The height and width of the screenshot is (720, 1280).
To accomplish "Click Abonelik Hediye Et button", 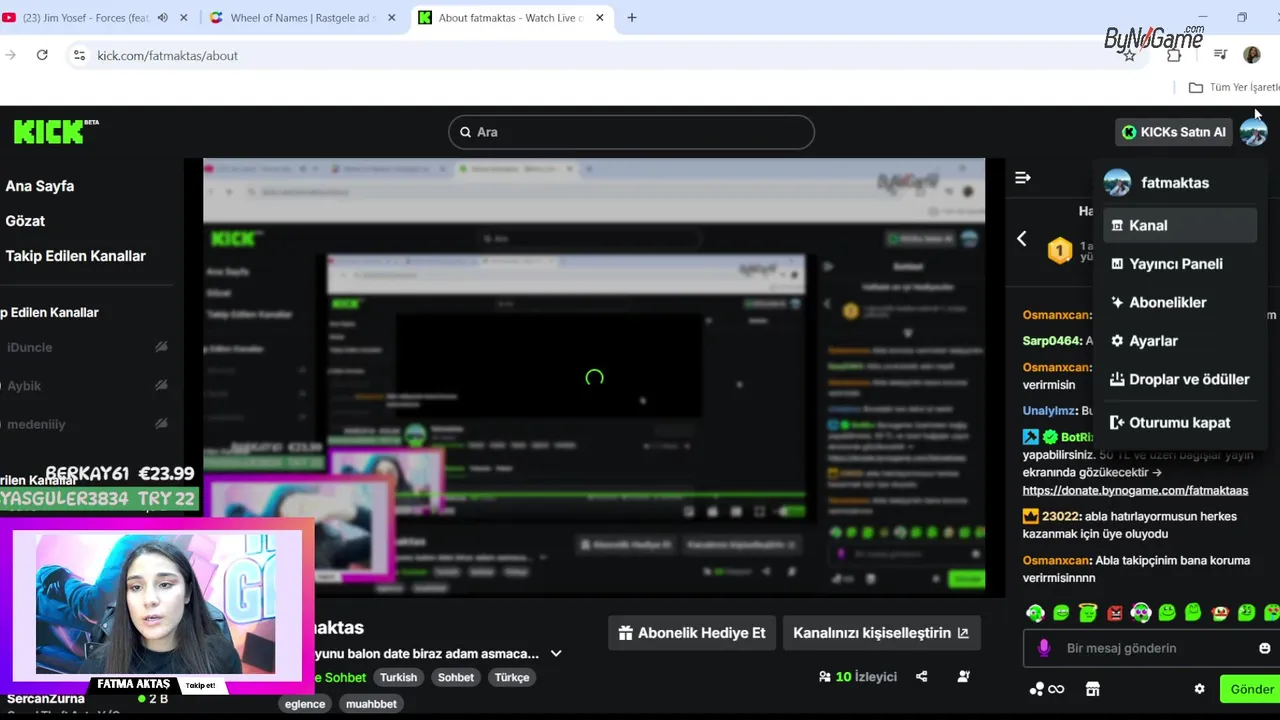I will coord(692,633).
